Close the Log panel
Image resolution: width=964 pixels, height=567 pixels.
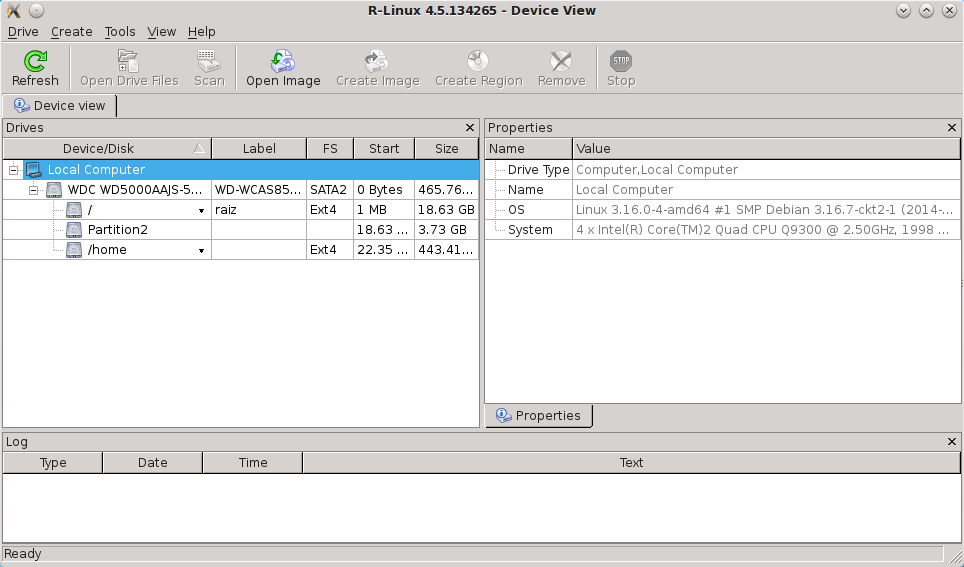point(952,442)
